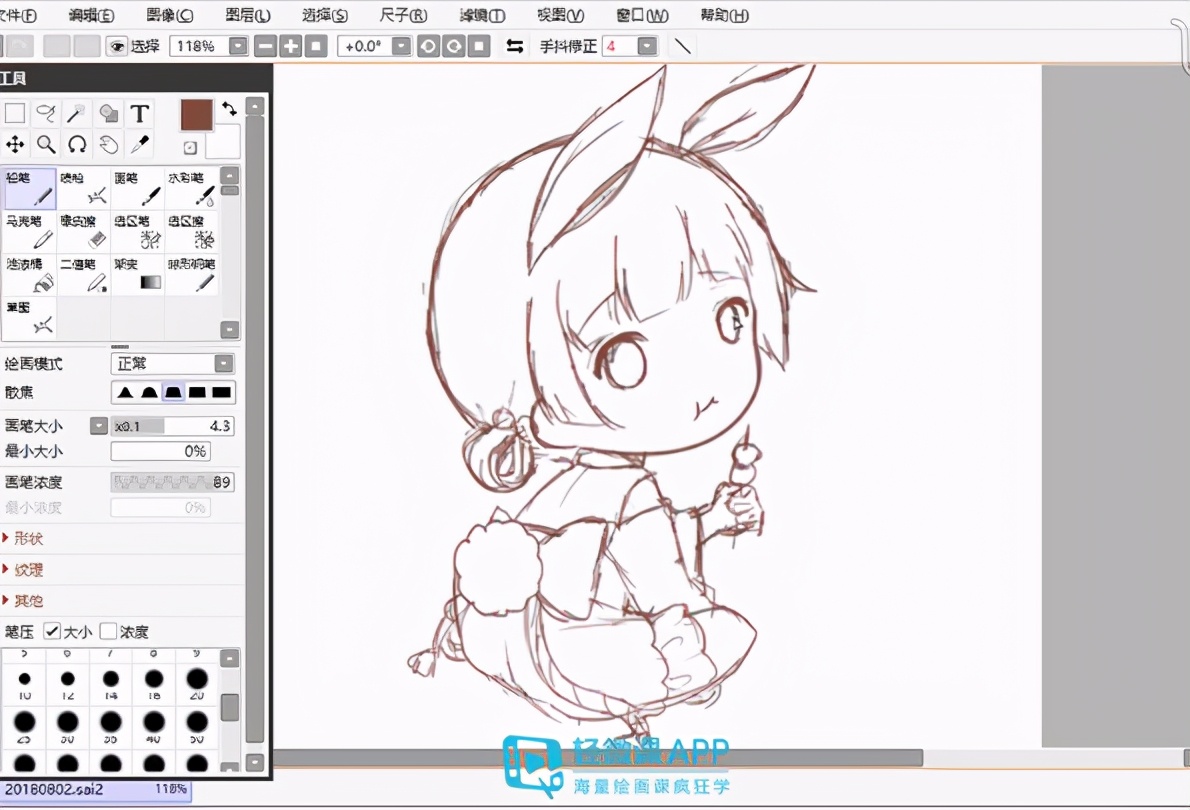Reset canvas zoom with square button

pos(316,46)
